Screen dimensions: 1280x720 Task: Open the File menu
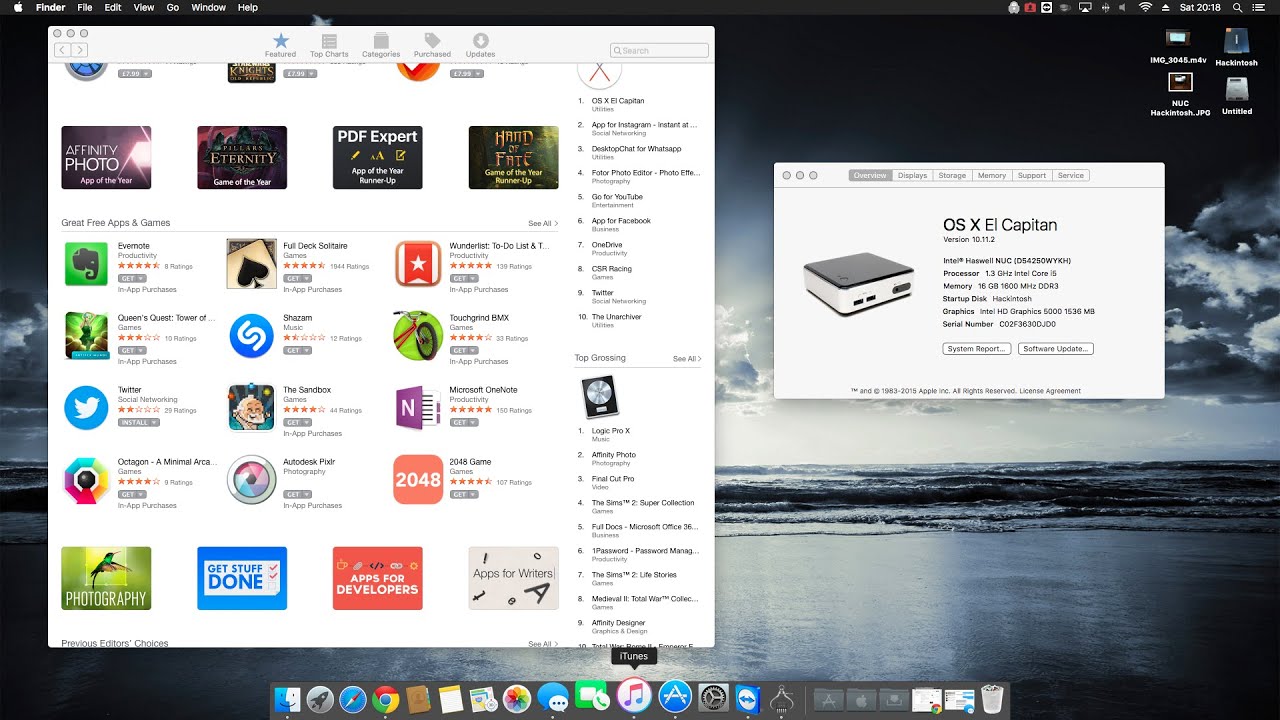[85, 7]
